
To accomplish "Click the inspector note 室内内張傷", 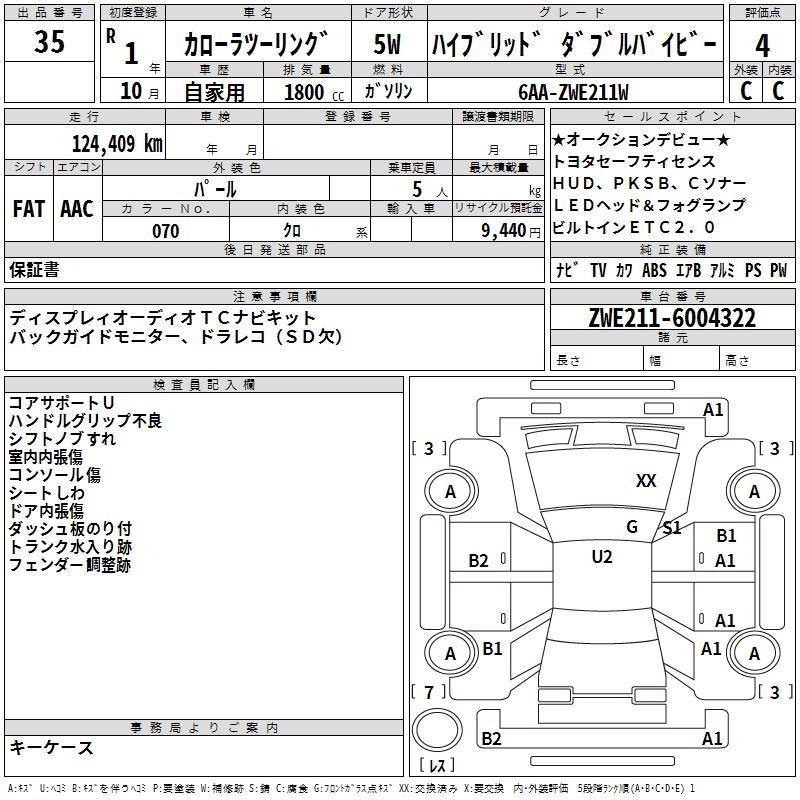I will pos(45,457).
